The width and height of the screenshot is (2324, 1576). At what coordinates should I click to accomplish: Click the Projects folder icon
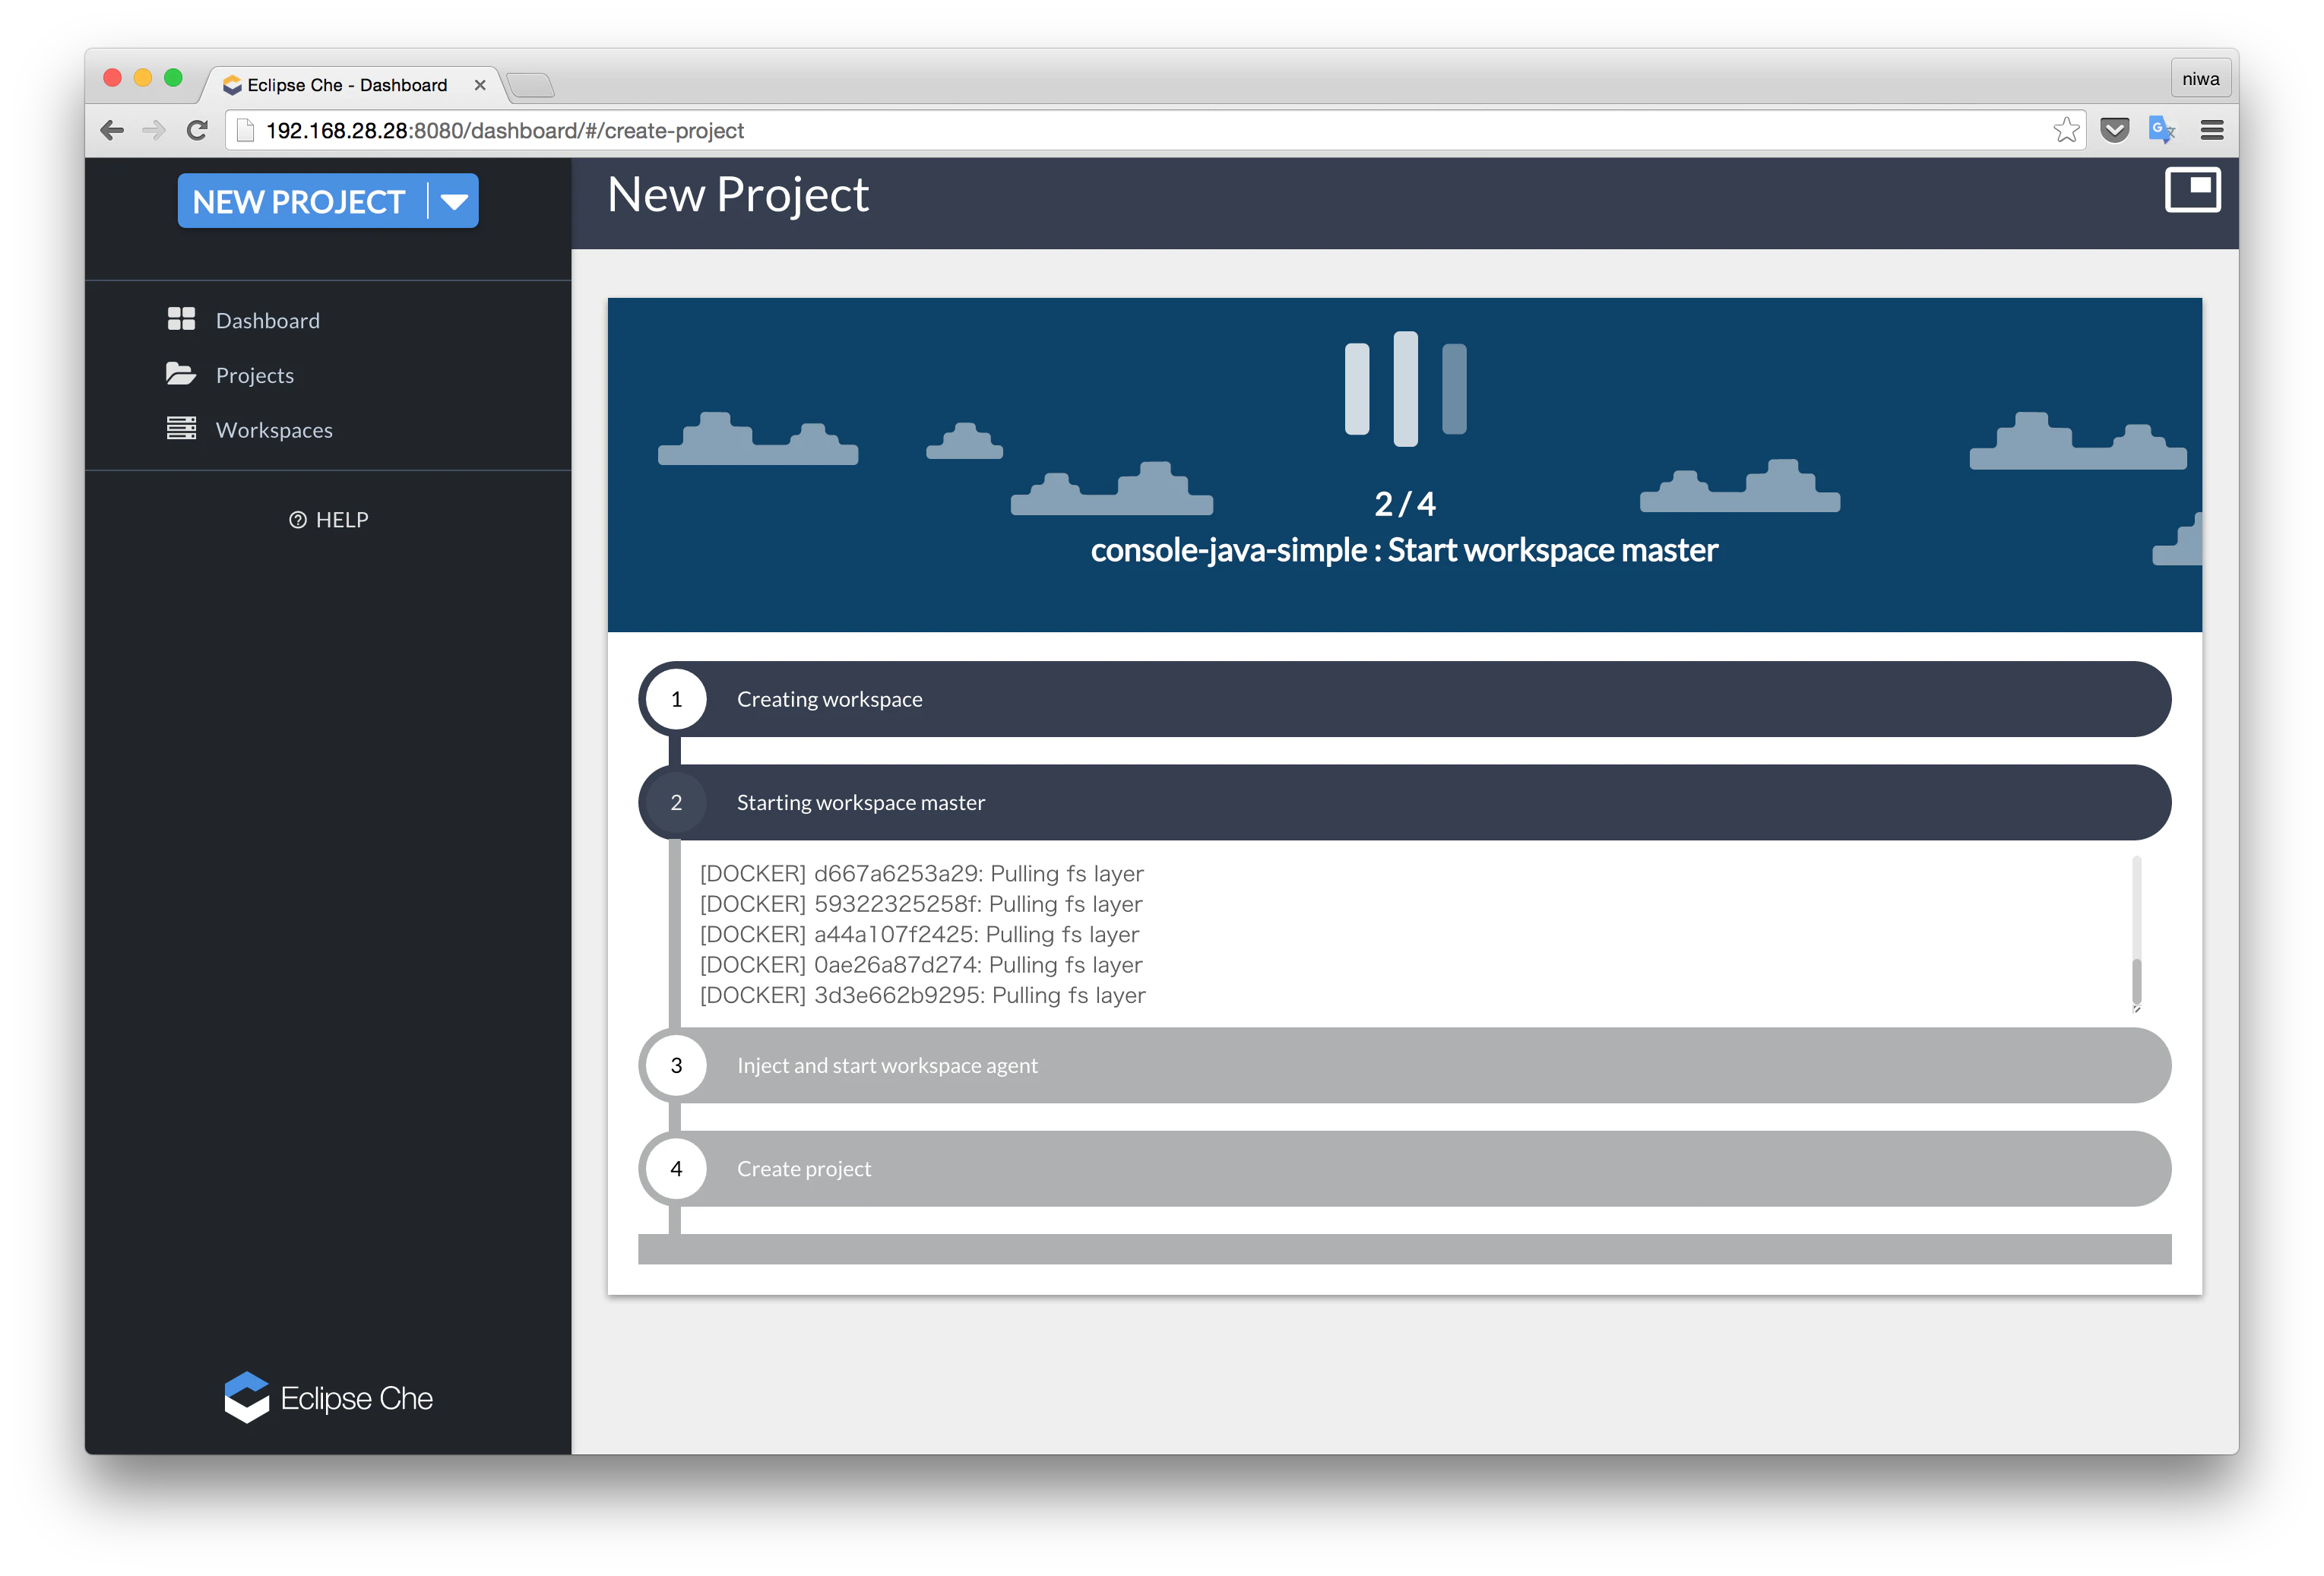pos(181,374)
